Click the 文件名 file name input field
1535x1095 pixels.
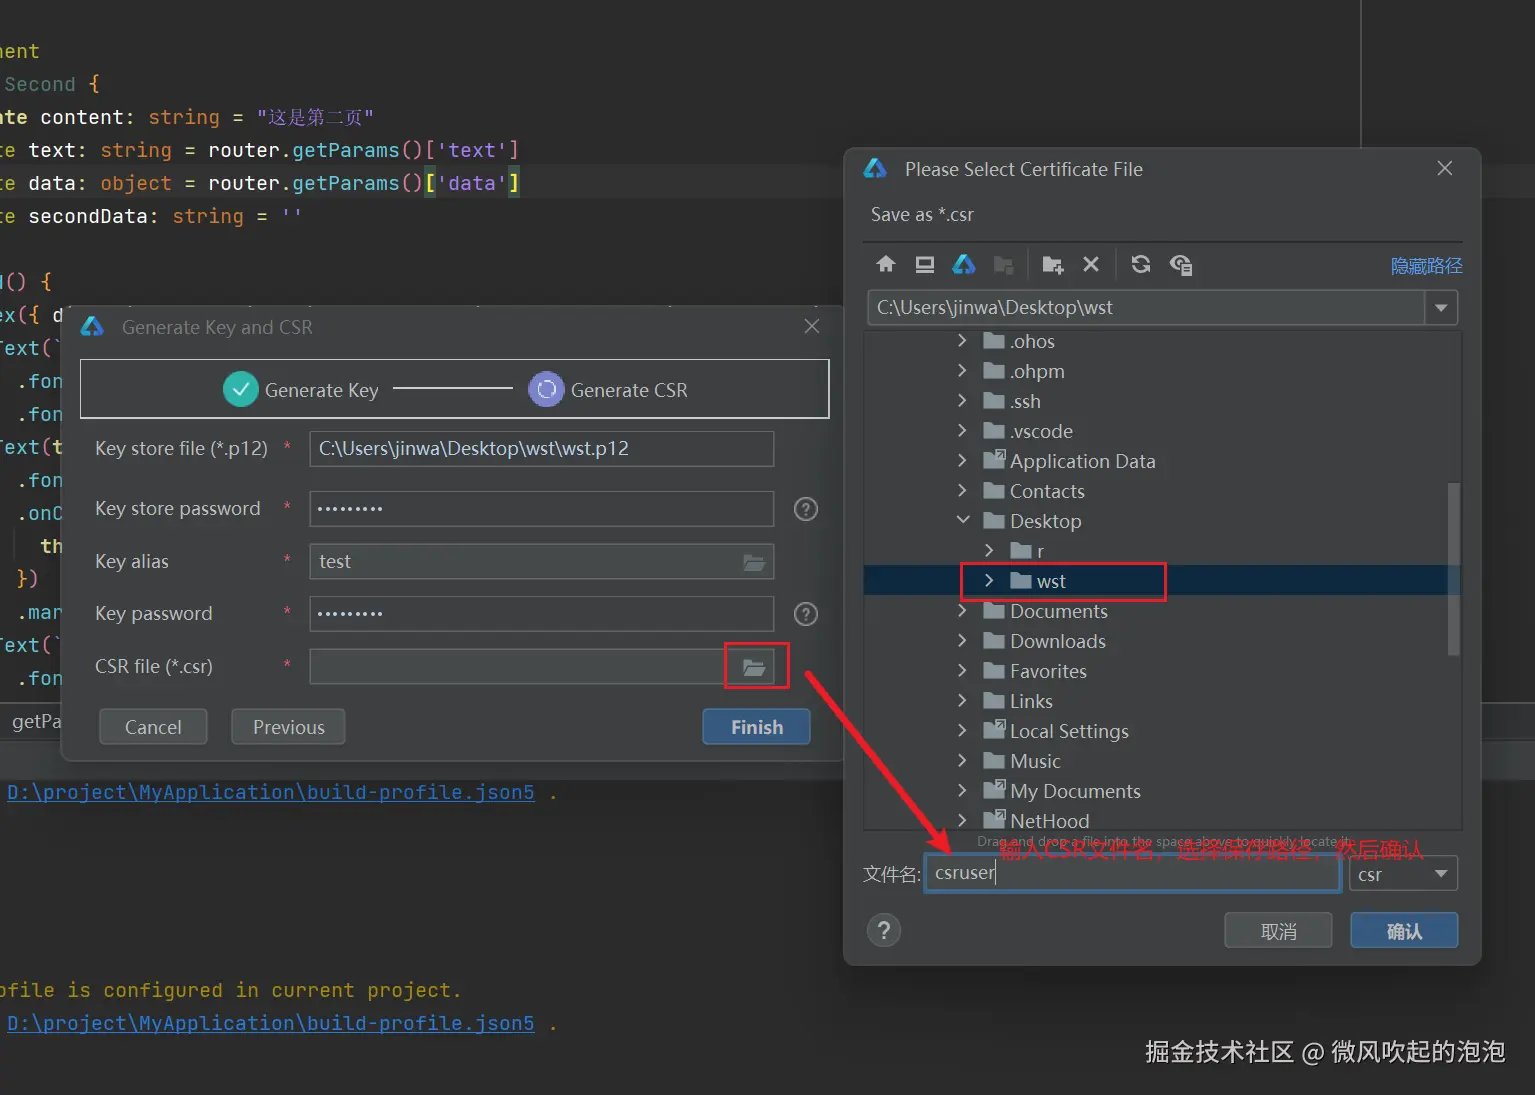click(1132, 873)
